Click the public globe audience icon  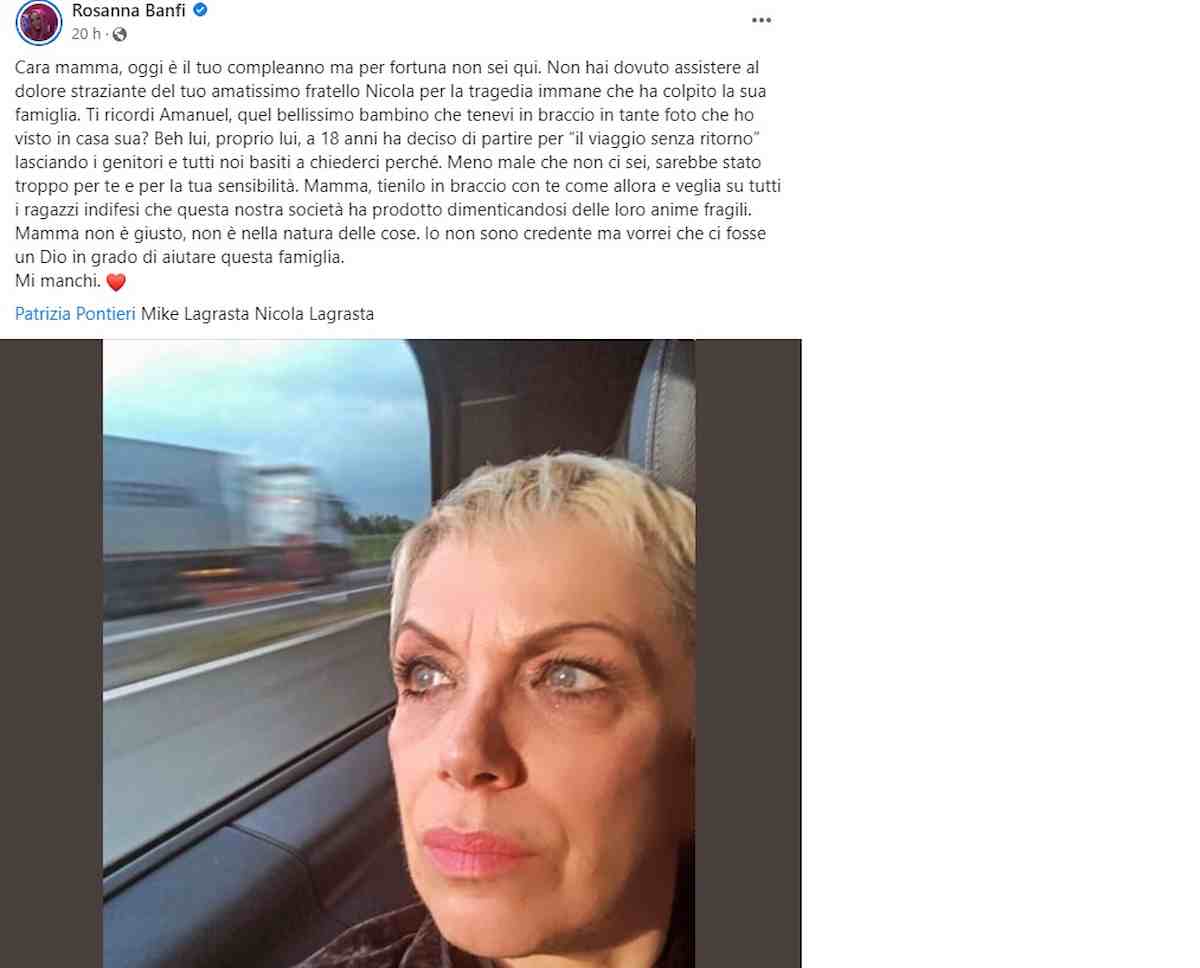pos(120,35)
